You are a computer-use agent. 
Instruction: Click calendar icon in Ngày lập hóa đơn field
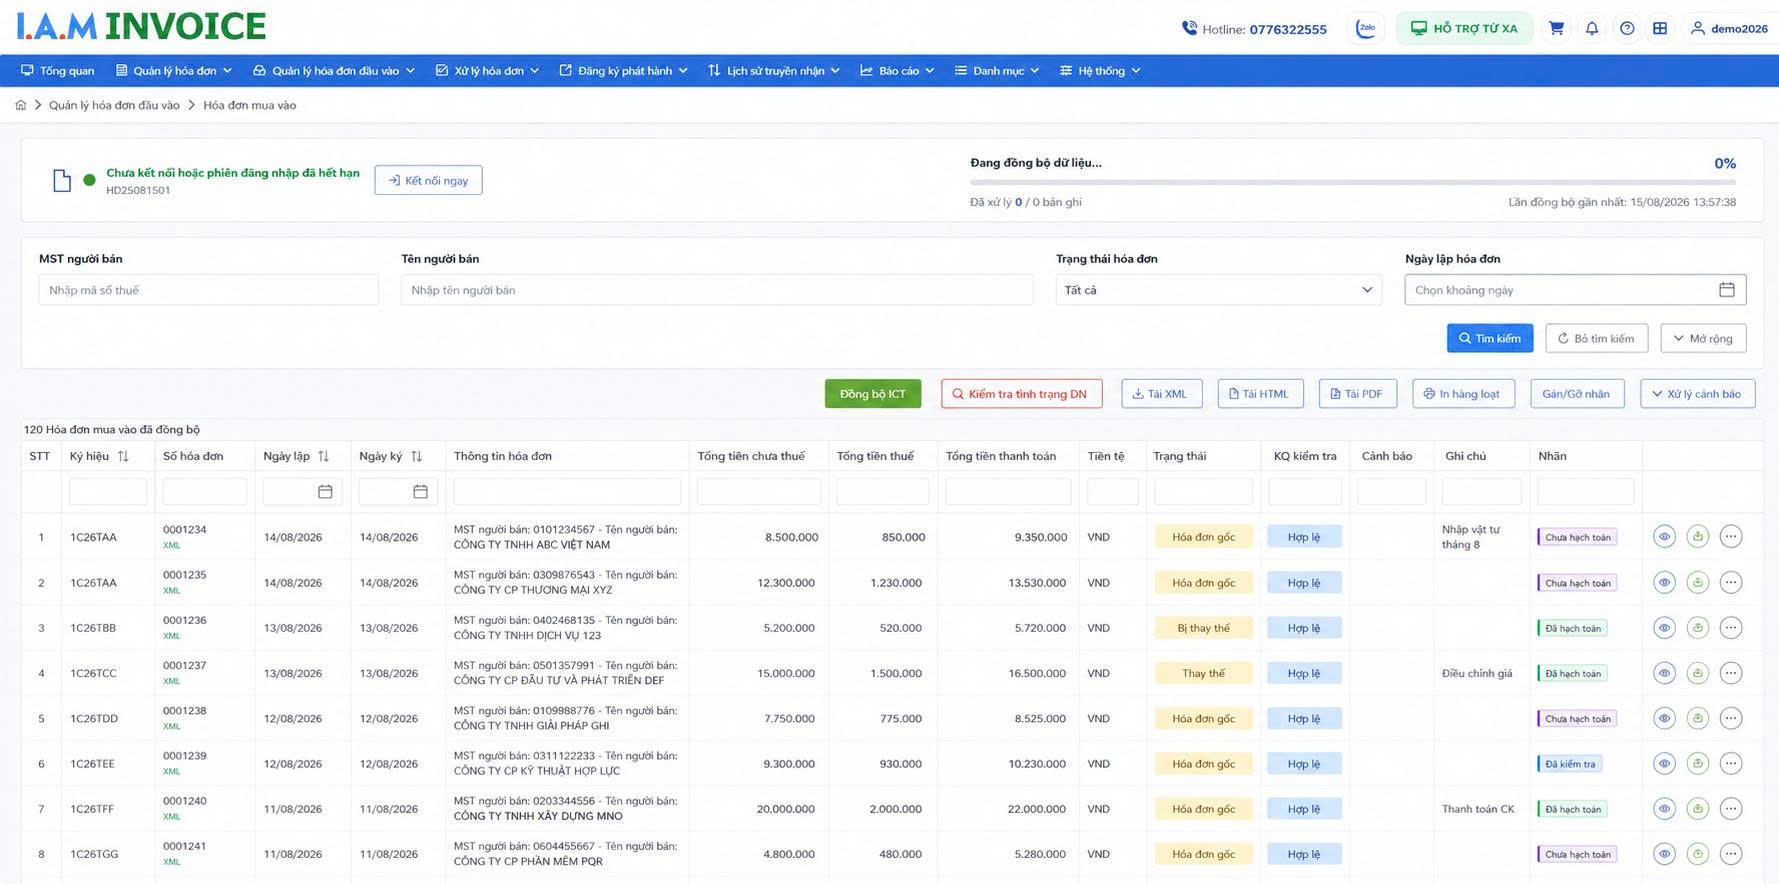click(x=1727, y=290)
